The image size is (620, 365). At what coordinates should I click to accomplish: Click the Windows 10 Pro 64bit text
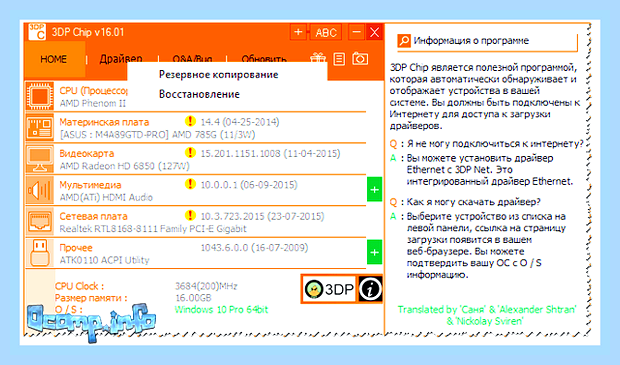click(x=221, y=310)
